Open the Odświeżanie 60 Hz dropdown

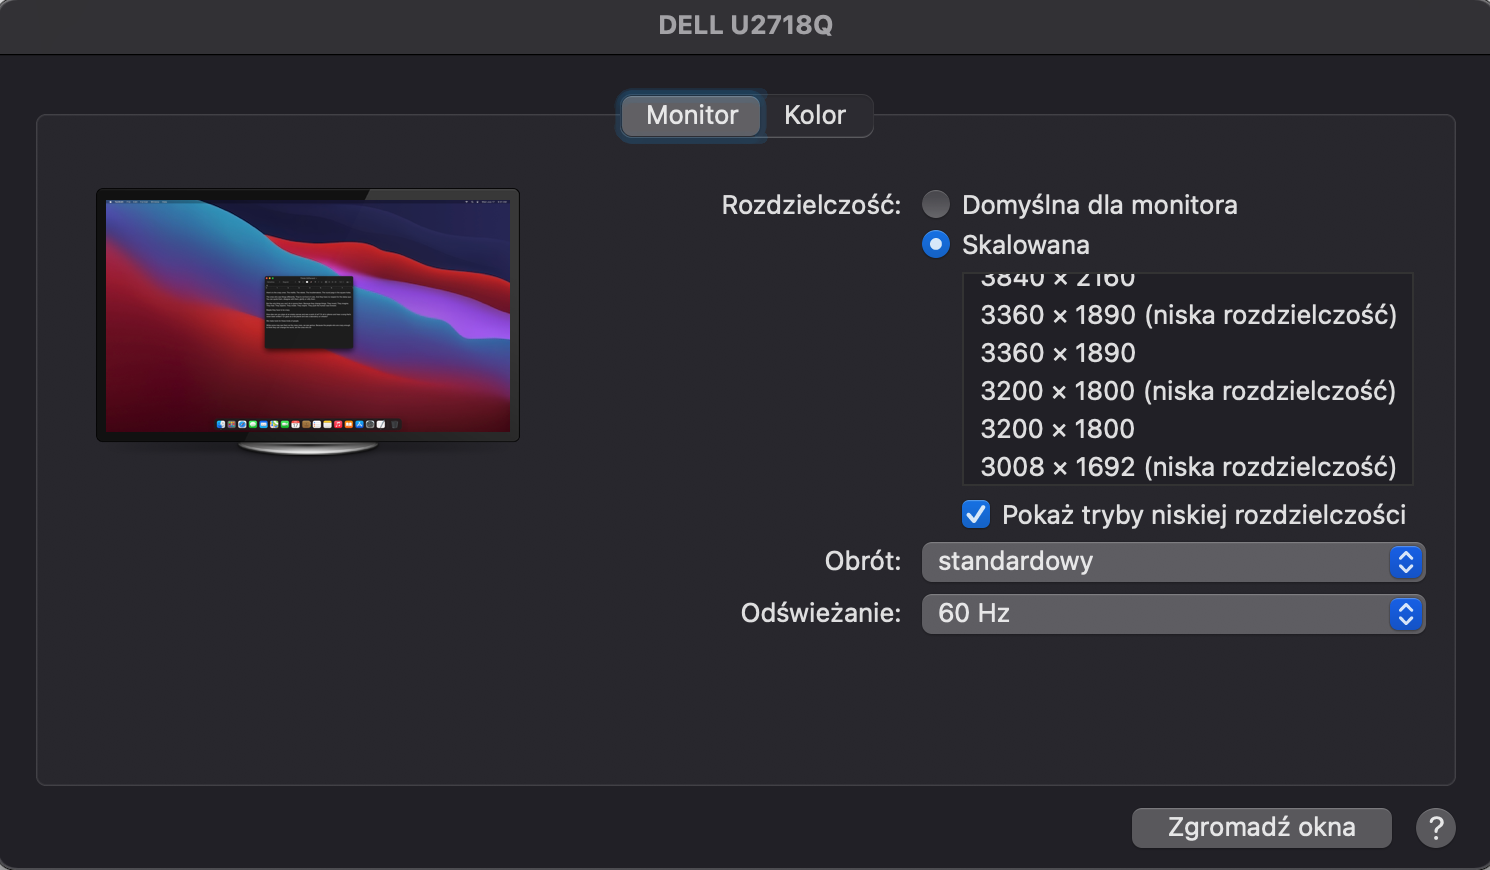pos(1173,613)
